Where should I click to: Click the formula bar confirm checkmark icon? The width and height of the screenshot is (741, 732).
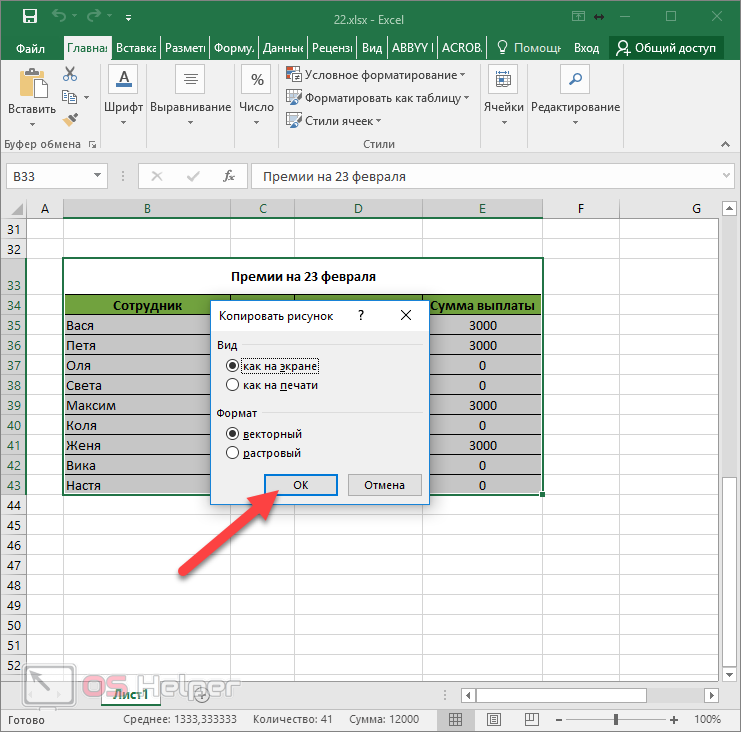pos(193,176)
